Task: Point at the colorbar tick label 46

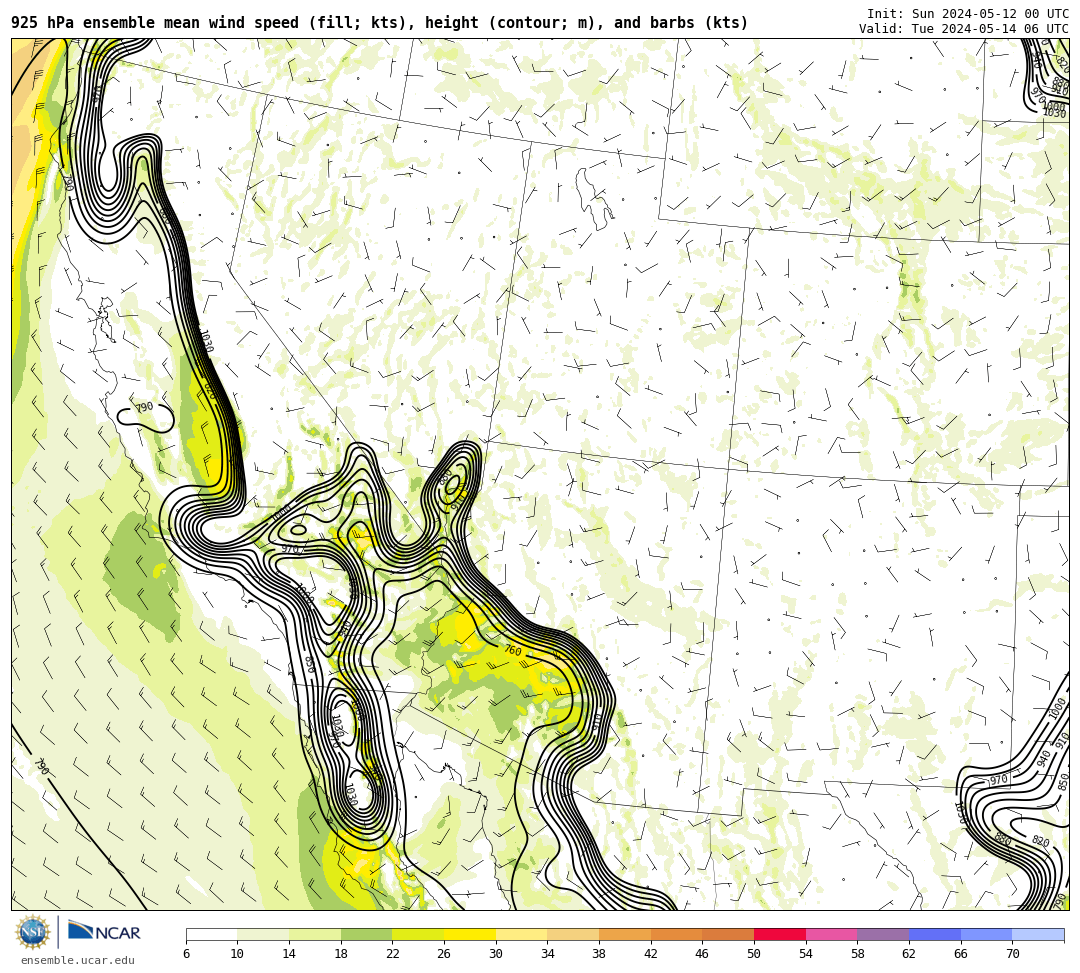Action: click(x=702, y=954)
